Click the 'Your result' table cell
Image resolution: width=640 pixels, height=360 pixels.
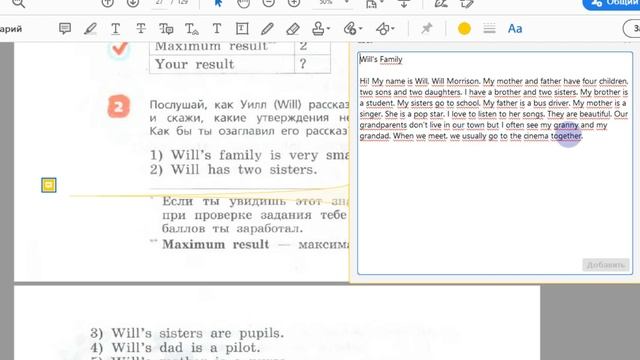(x=222, y=64)
